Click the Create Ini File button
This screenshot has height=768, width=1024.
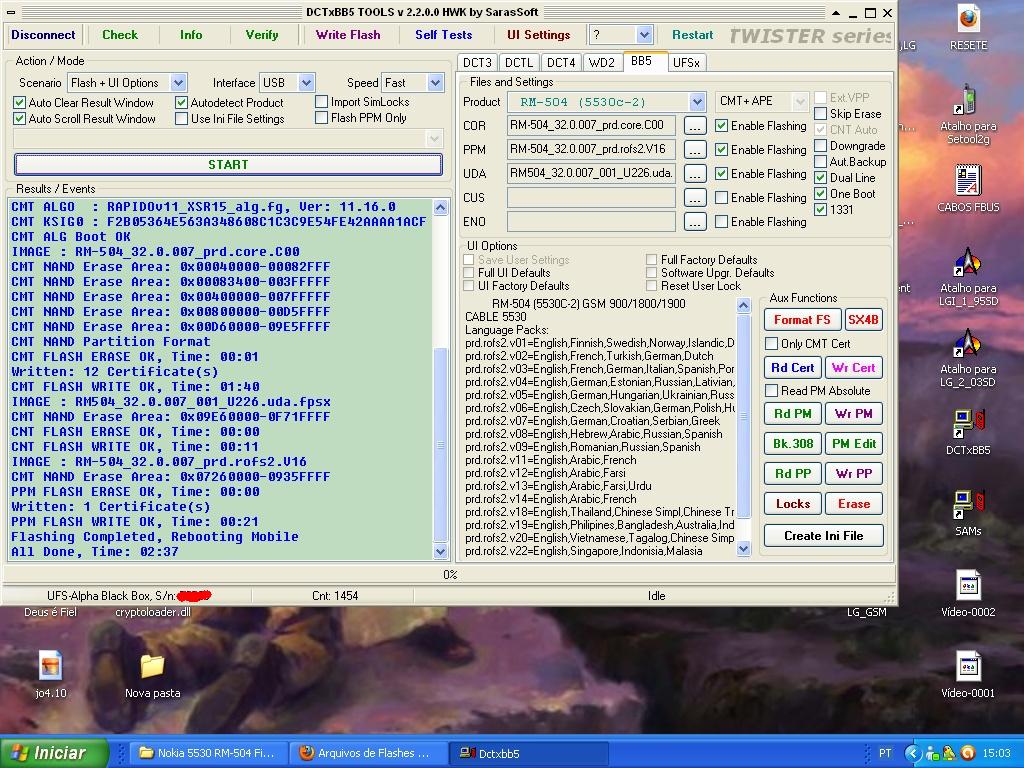[824, 536]
